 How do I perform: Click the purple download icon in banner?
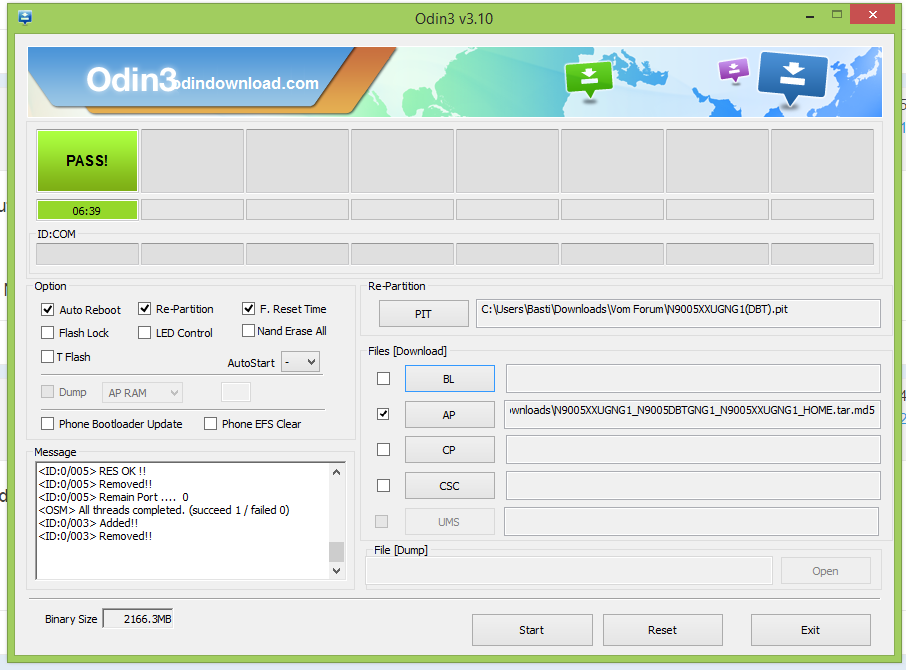tap(733, 70)
